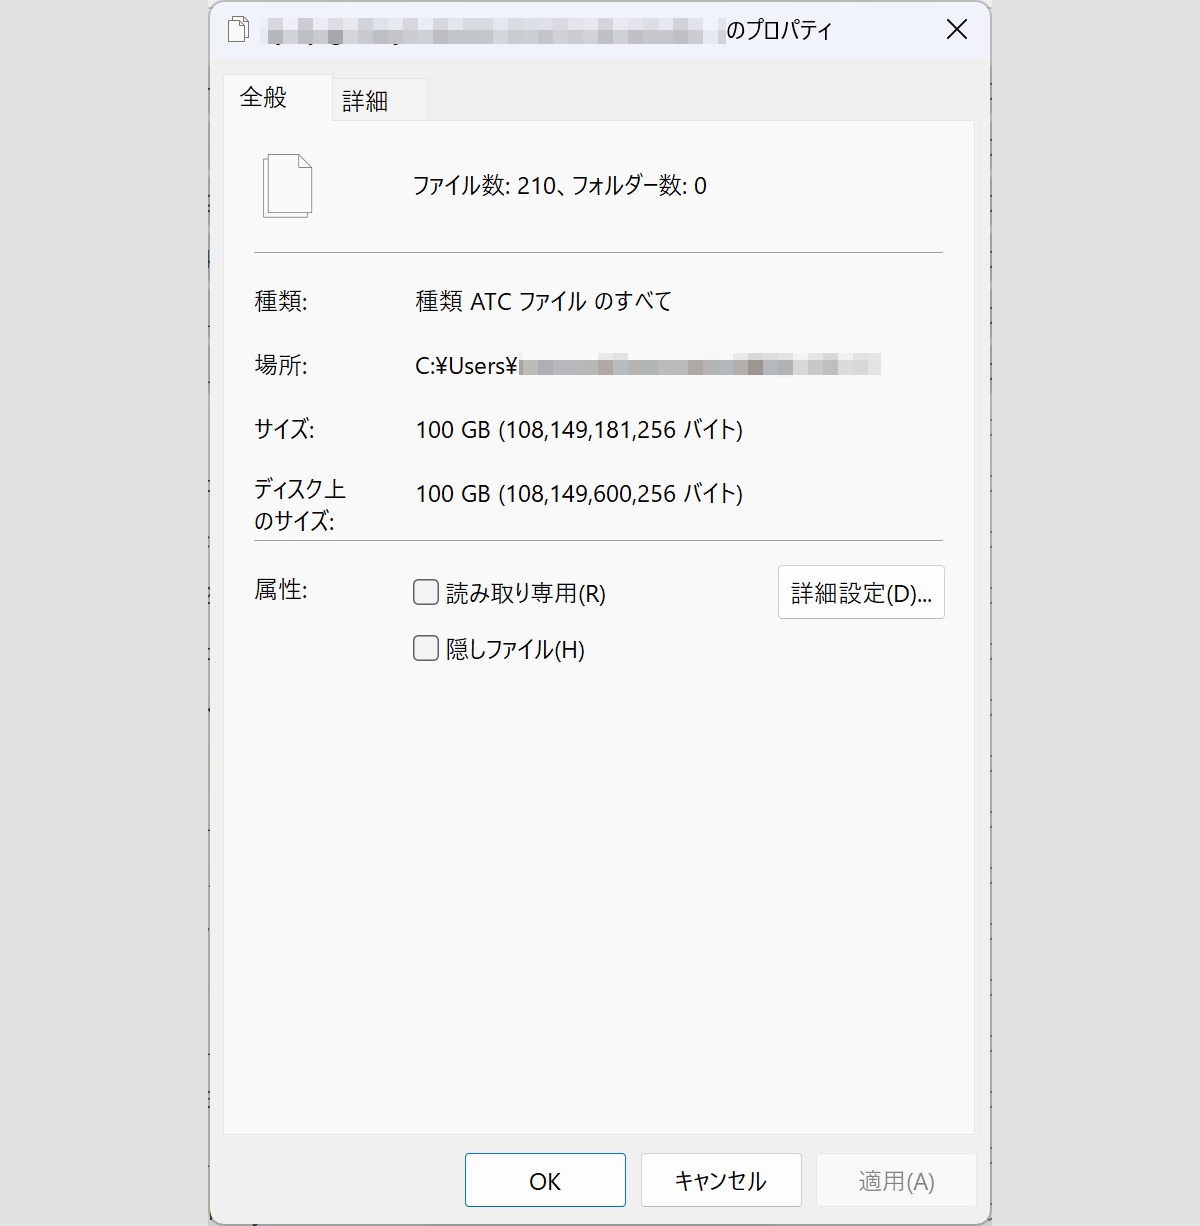
Task: Enable the 読み取り専用(R) checkbox
Action: click(x=425, y=592)
